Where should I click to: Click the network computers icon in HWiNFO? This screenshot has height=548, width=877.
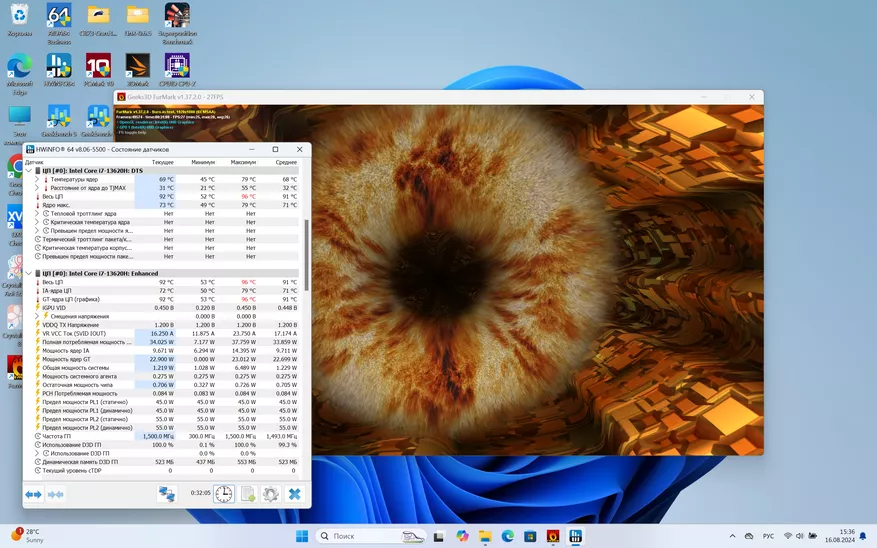[x=167, y=494]
